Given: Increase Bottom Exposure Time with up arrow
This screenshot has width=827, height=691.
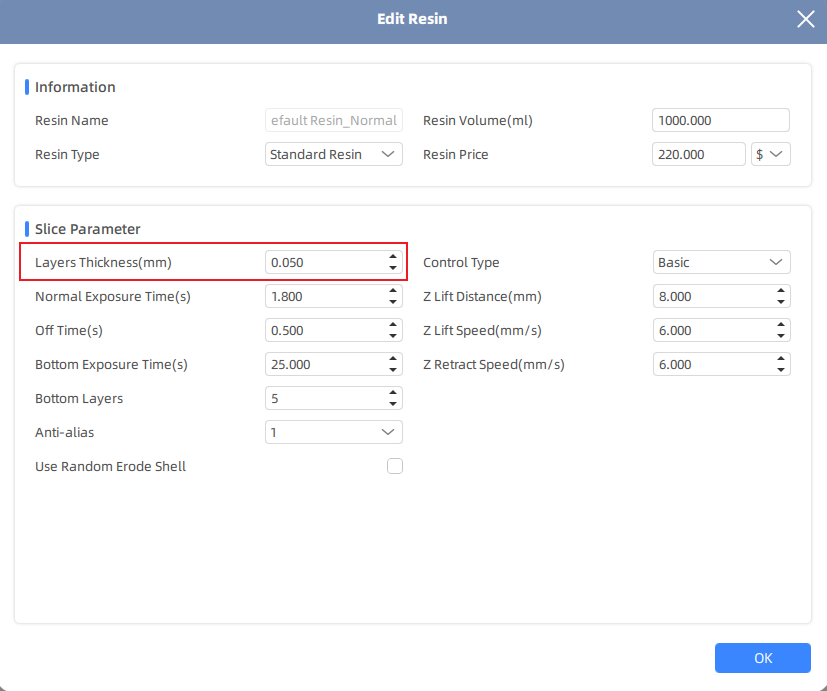Looking at the screenshot, I should [393, 358].
